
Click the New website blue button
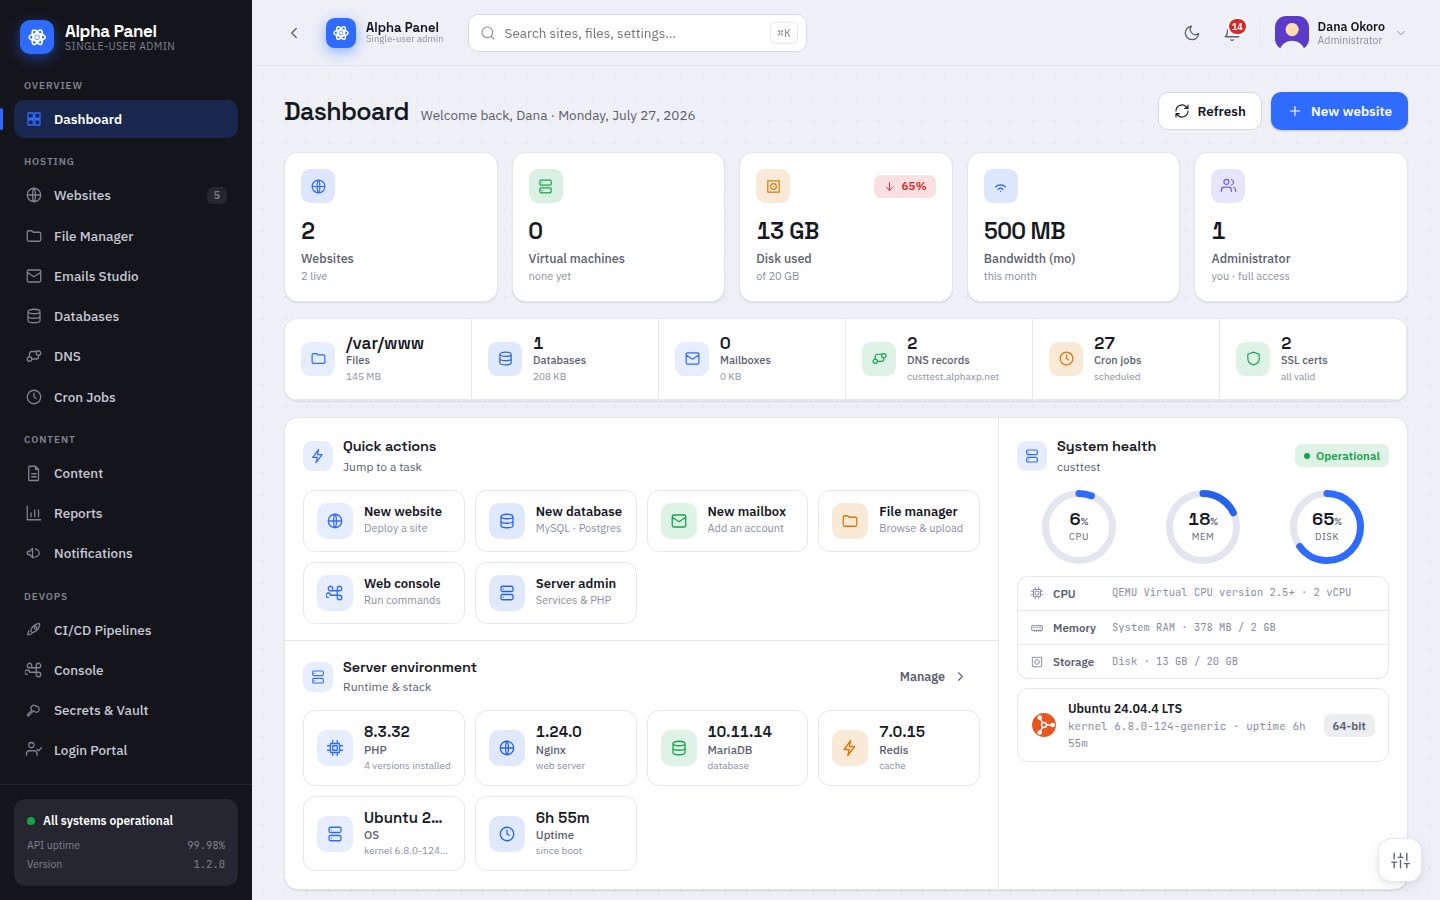click(x=1339, y=111)
